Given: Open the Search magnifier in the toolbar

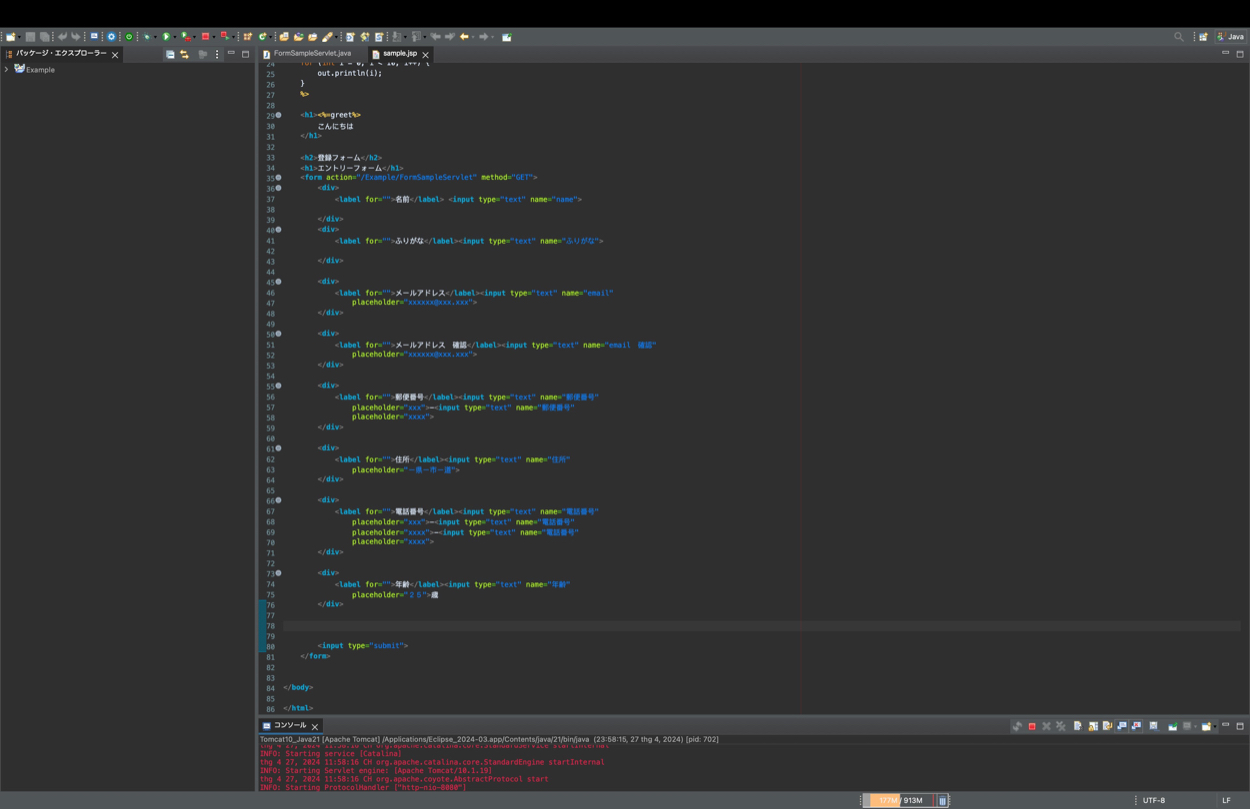Looking at the screenshot, I should pyautogui.click(x=1179, y=37).
